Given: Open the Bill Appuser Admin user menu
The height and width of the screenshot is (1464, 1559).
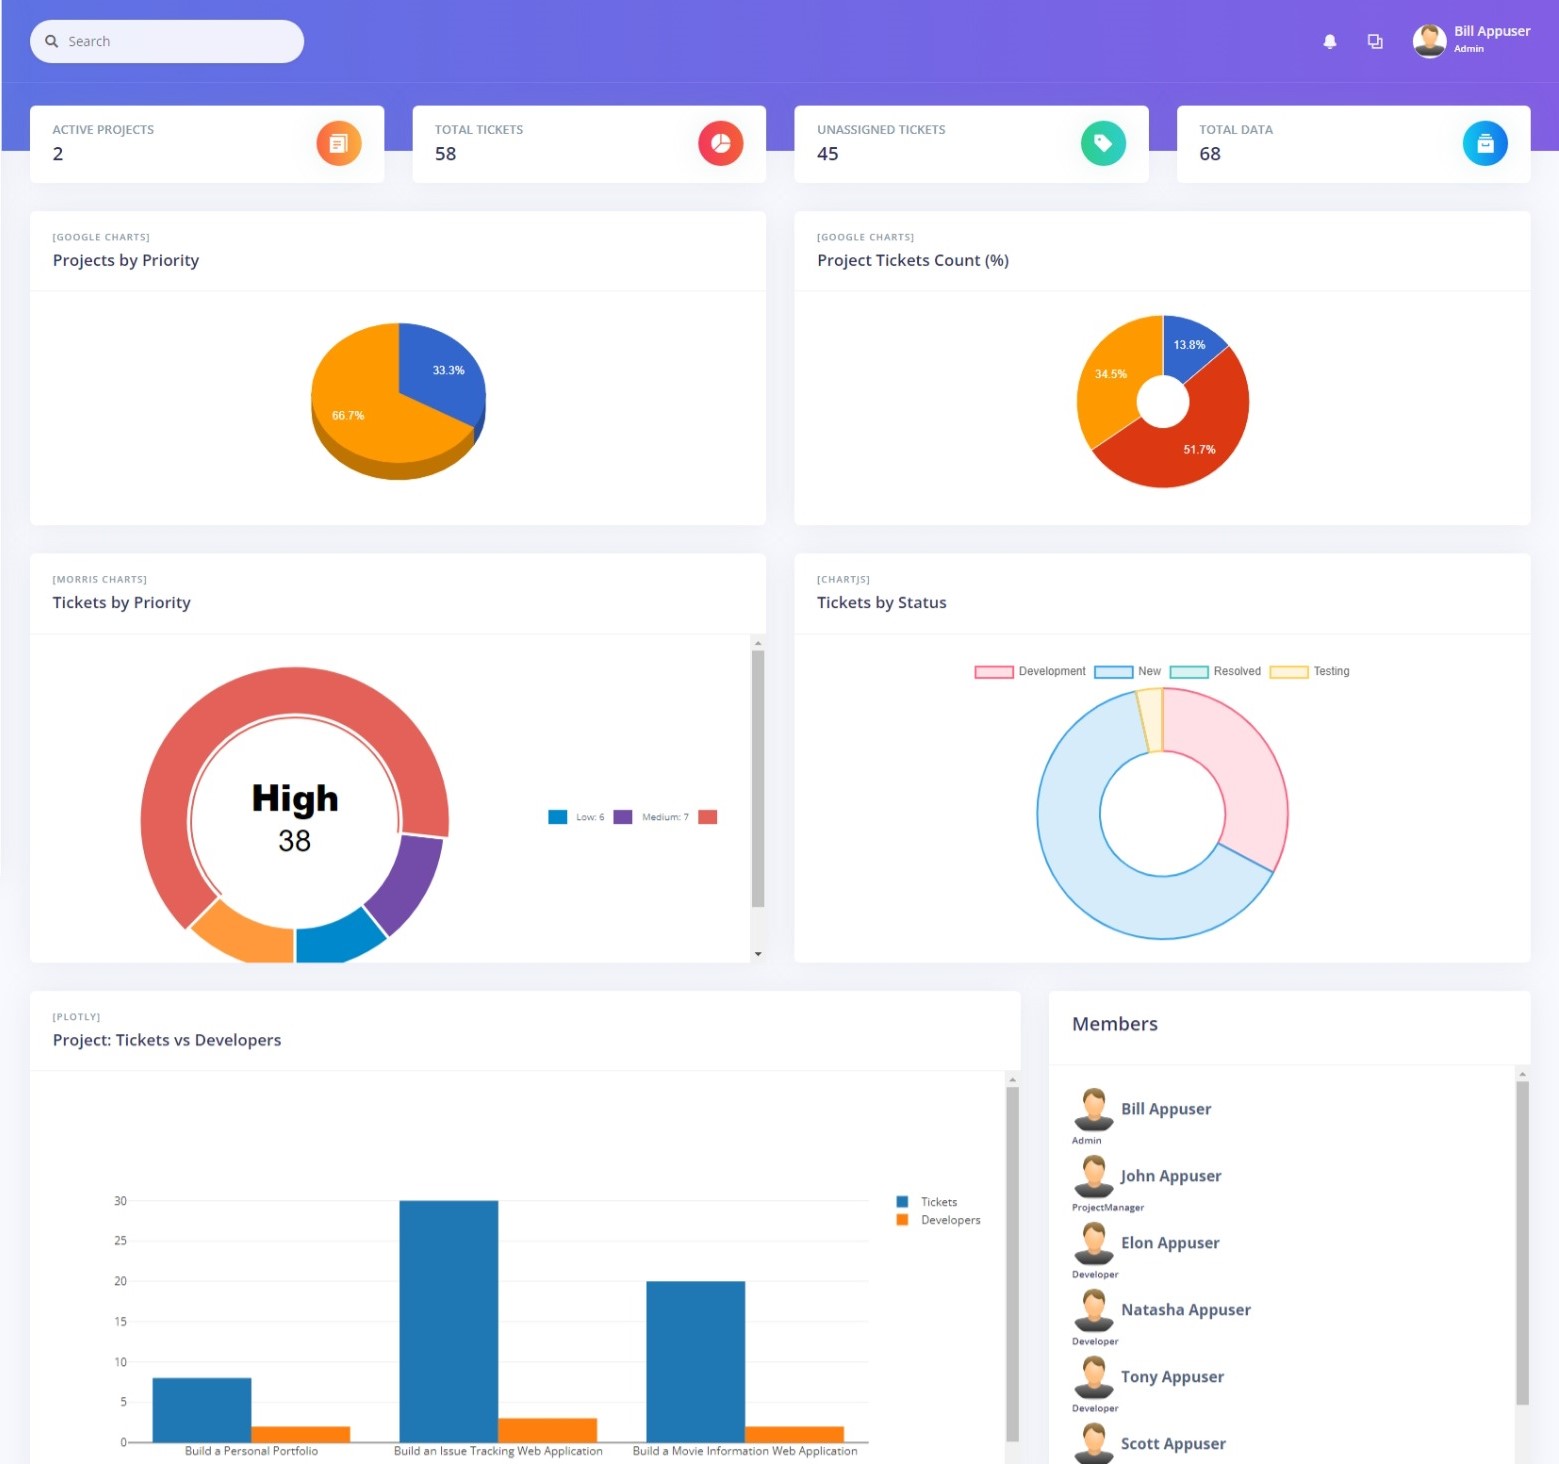Looking at the screenshot, I should tap(1490, 39).
